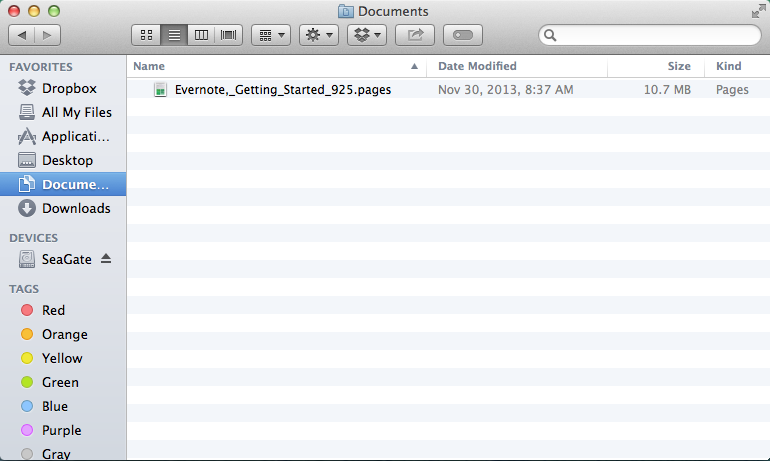
Task: Toggle list view mode on
Action: (174, 35)
